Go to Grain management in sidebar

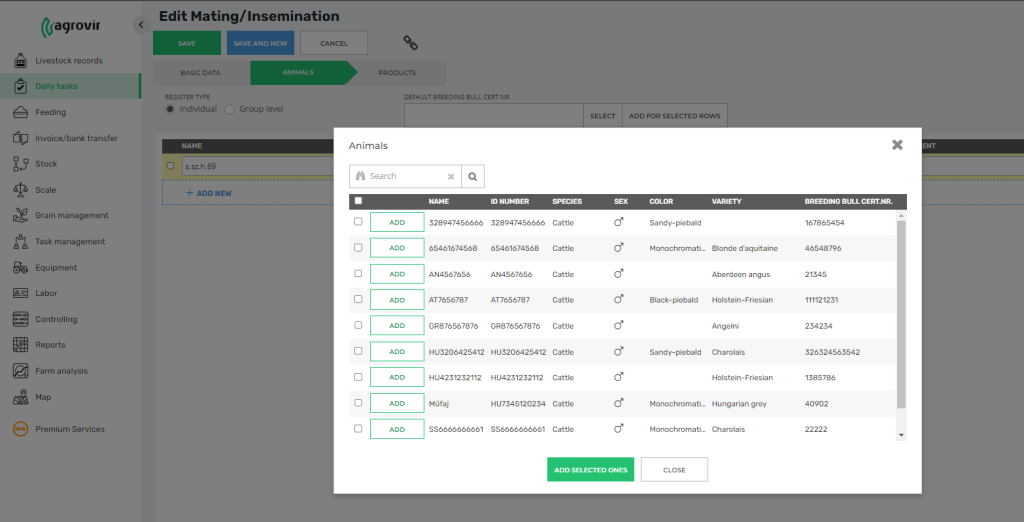point(71,215)
